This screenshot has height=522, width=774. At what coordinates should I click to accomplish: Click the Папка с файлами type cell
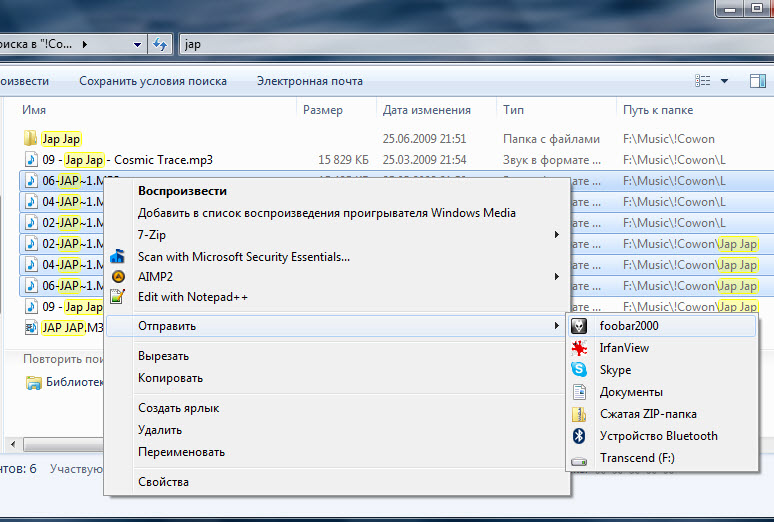coord(551,139)
